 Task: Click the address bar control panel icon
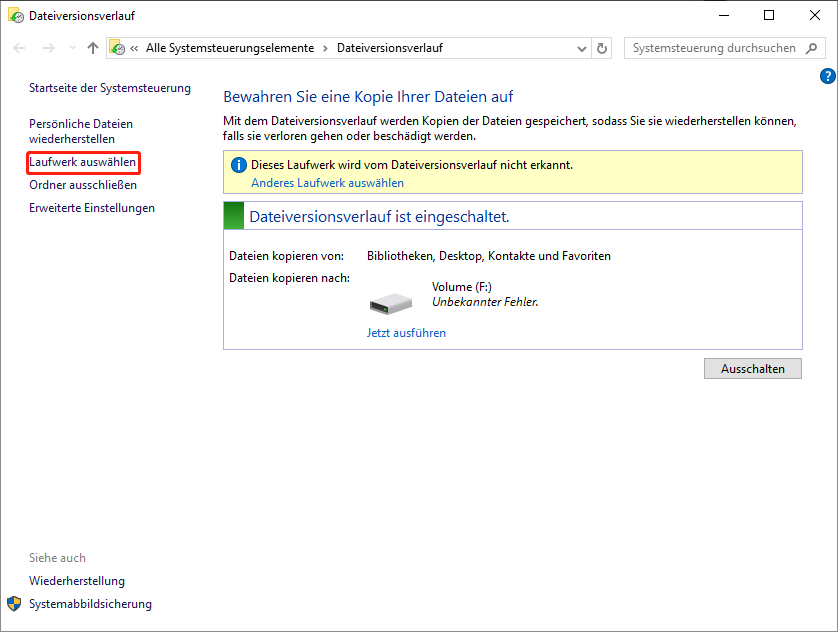[x=118, y=48]
